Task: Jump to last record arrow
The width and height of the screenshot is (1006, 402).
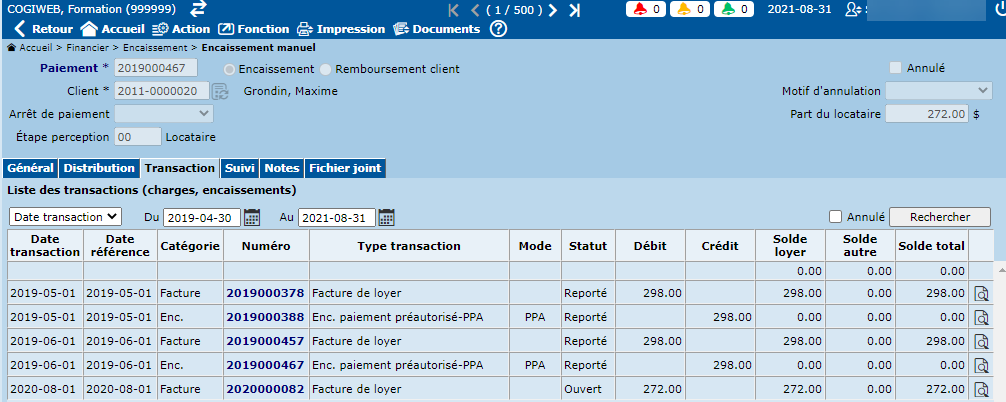Action: 574,10
